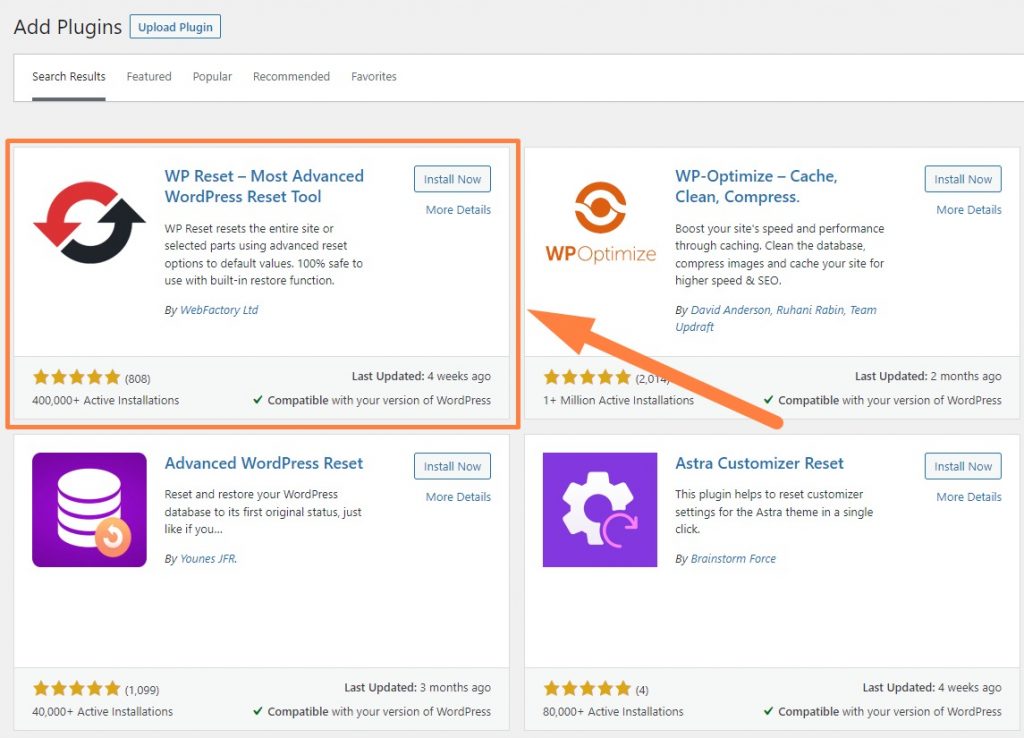Open the Search Results tab
This screenshot has width=1024, height=738.
coord(69,76)
